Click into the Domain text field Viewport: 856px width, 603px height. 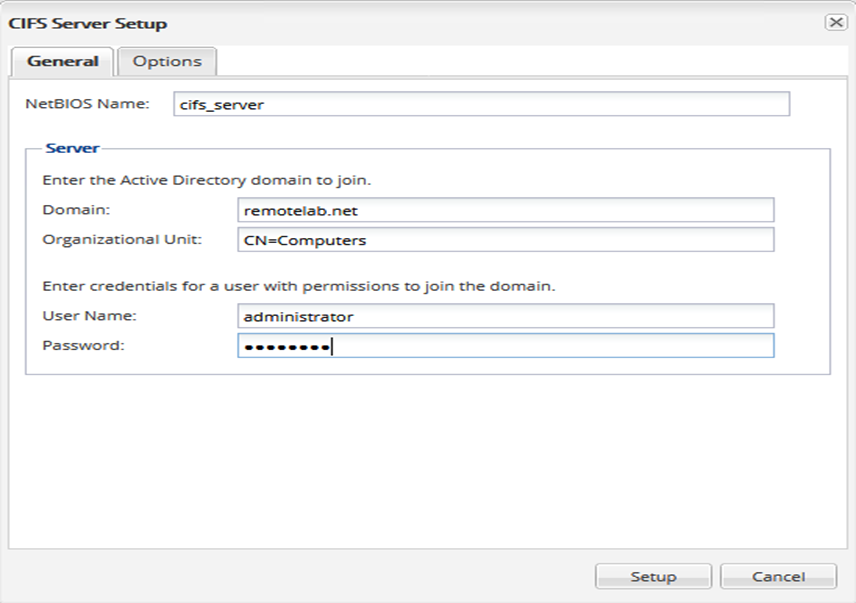coord(505,210)
